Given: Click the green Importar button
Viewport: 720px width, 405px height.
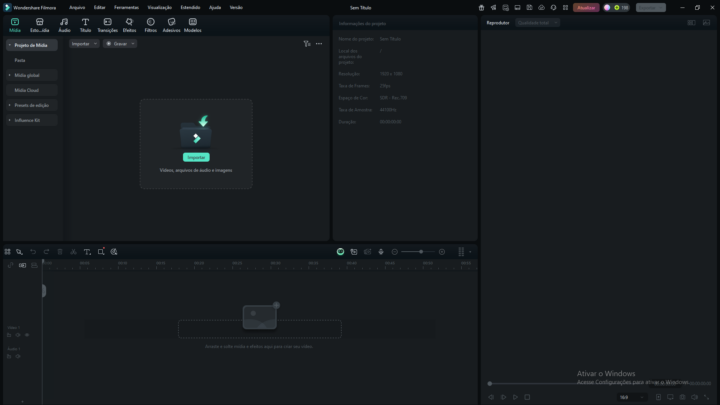Looking at the screenshot, I should (x=196, y=157).
